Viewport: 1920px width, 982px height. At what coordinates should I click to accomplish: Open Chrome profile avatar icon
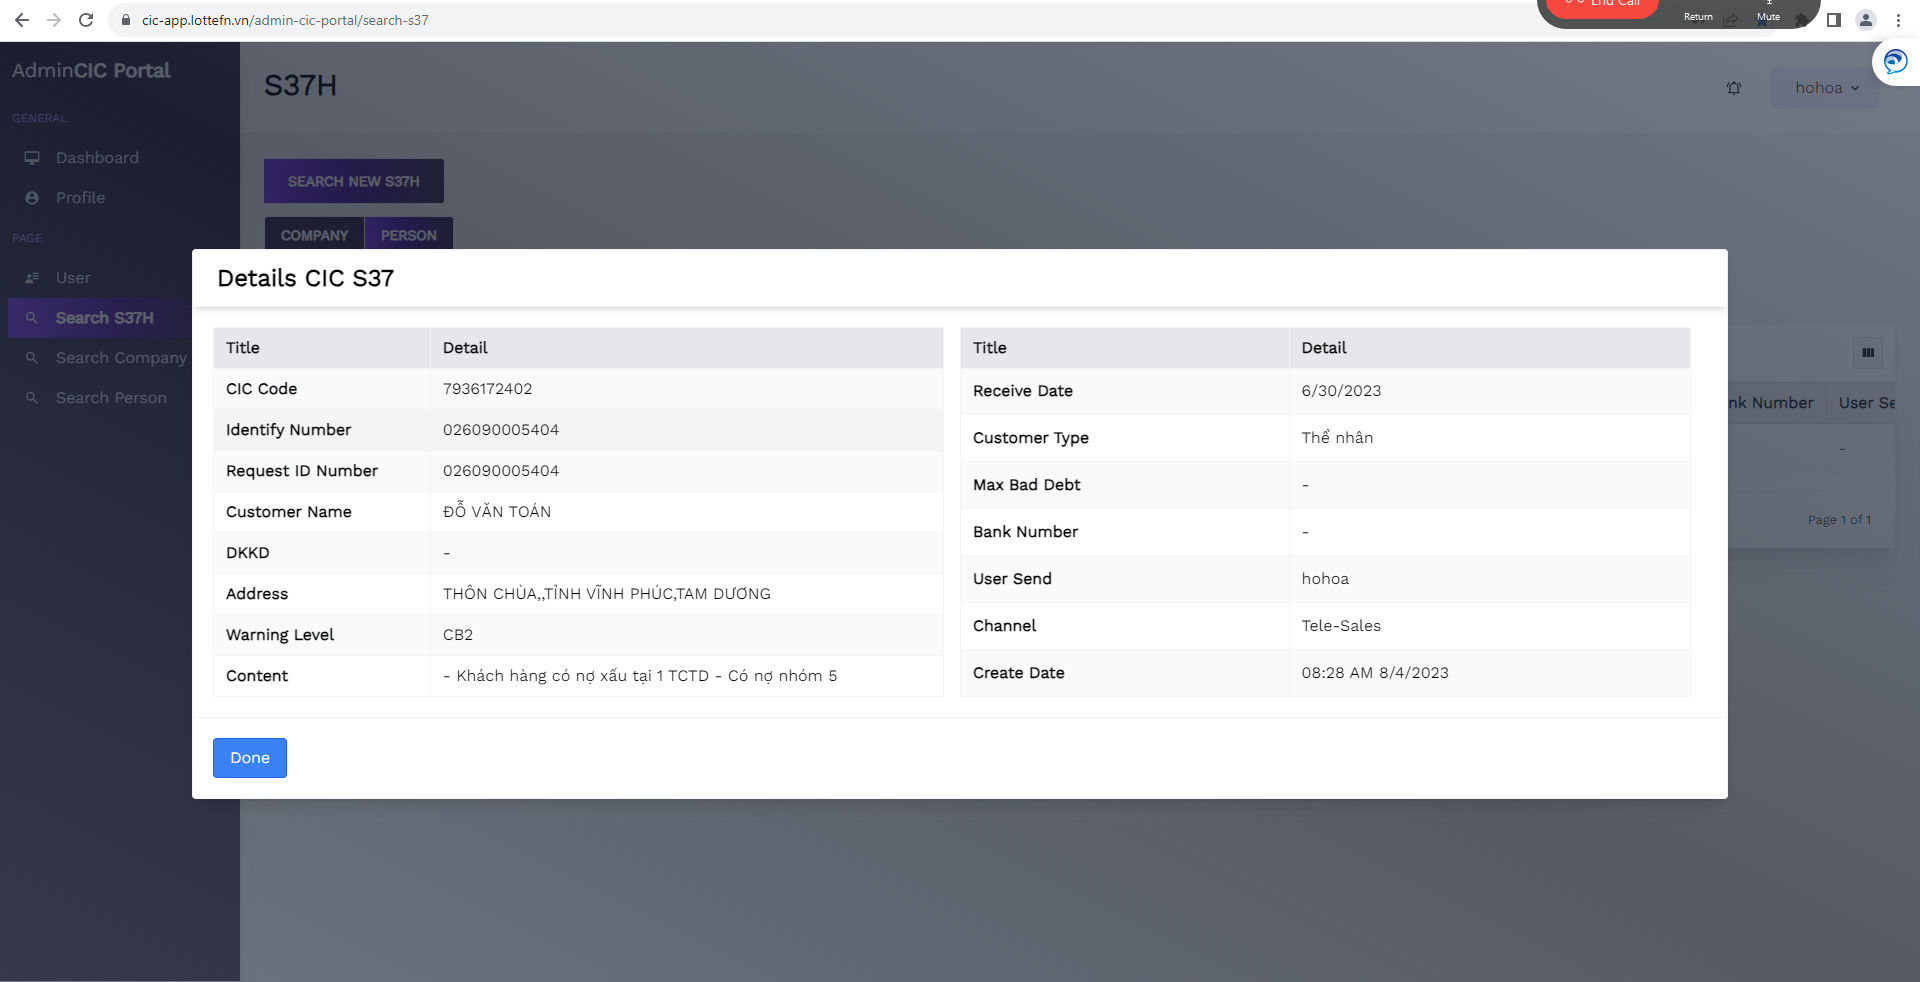coord(1865,20)
